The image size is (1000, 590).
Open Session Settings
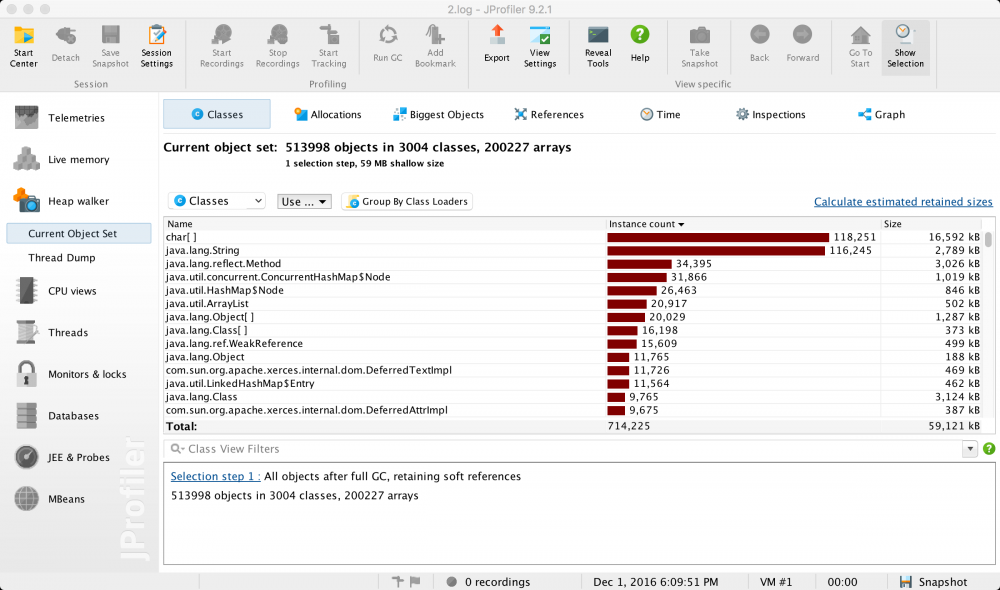click(156, 46)
